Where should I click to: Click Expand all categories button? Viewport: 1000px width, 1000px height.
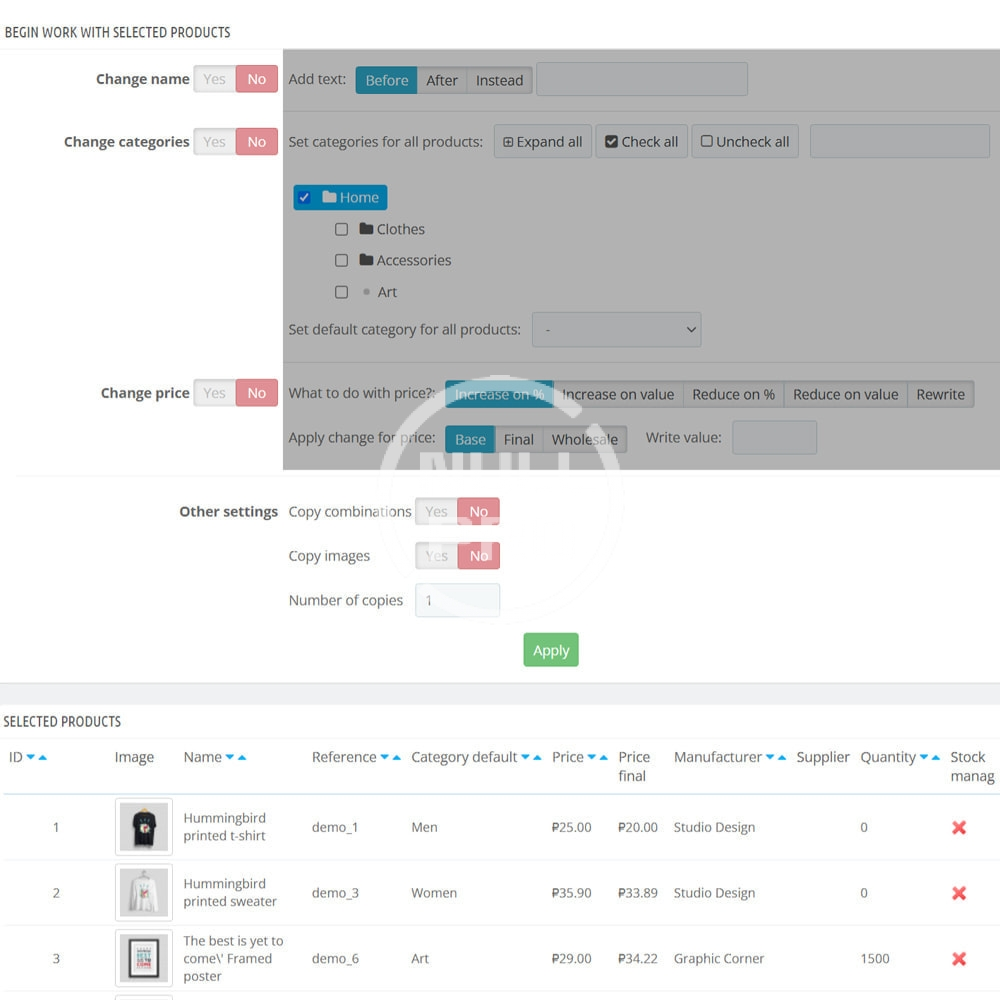543,142
